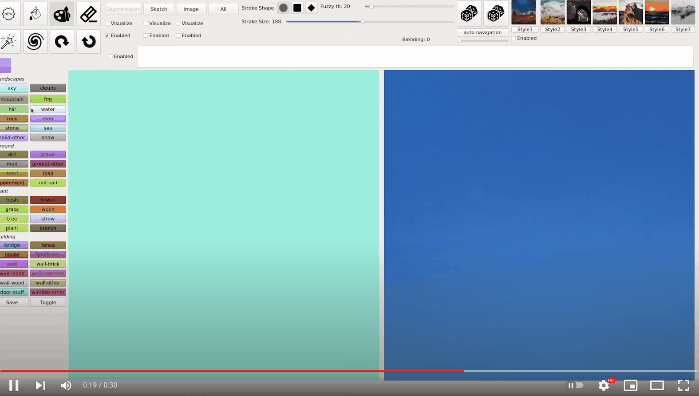
Task: Click the Save button
Action: point(12,302)
